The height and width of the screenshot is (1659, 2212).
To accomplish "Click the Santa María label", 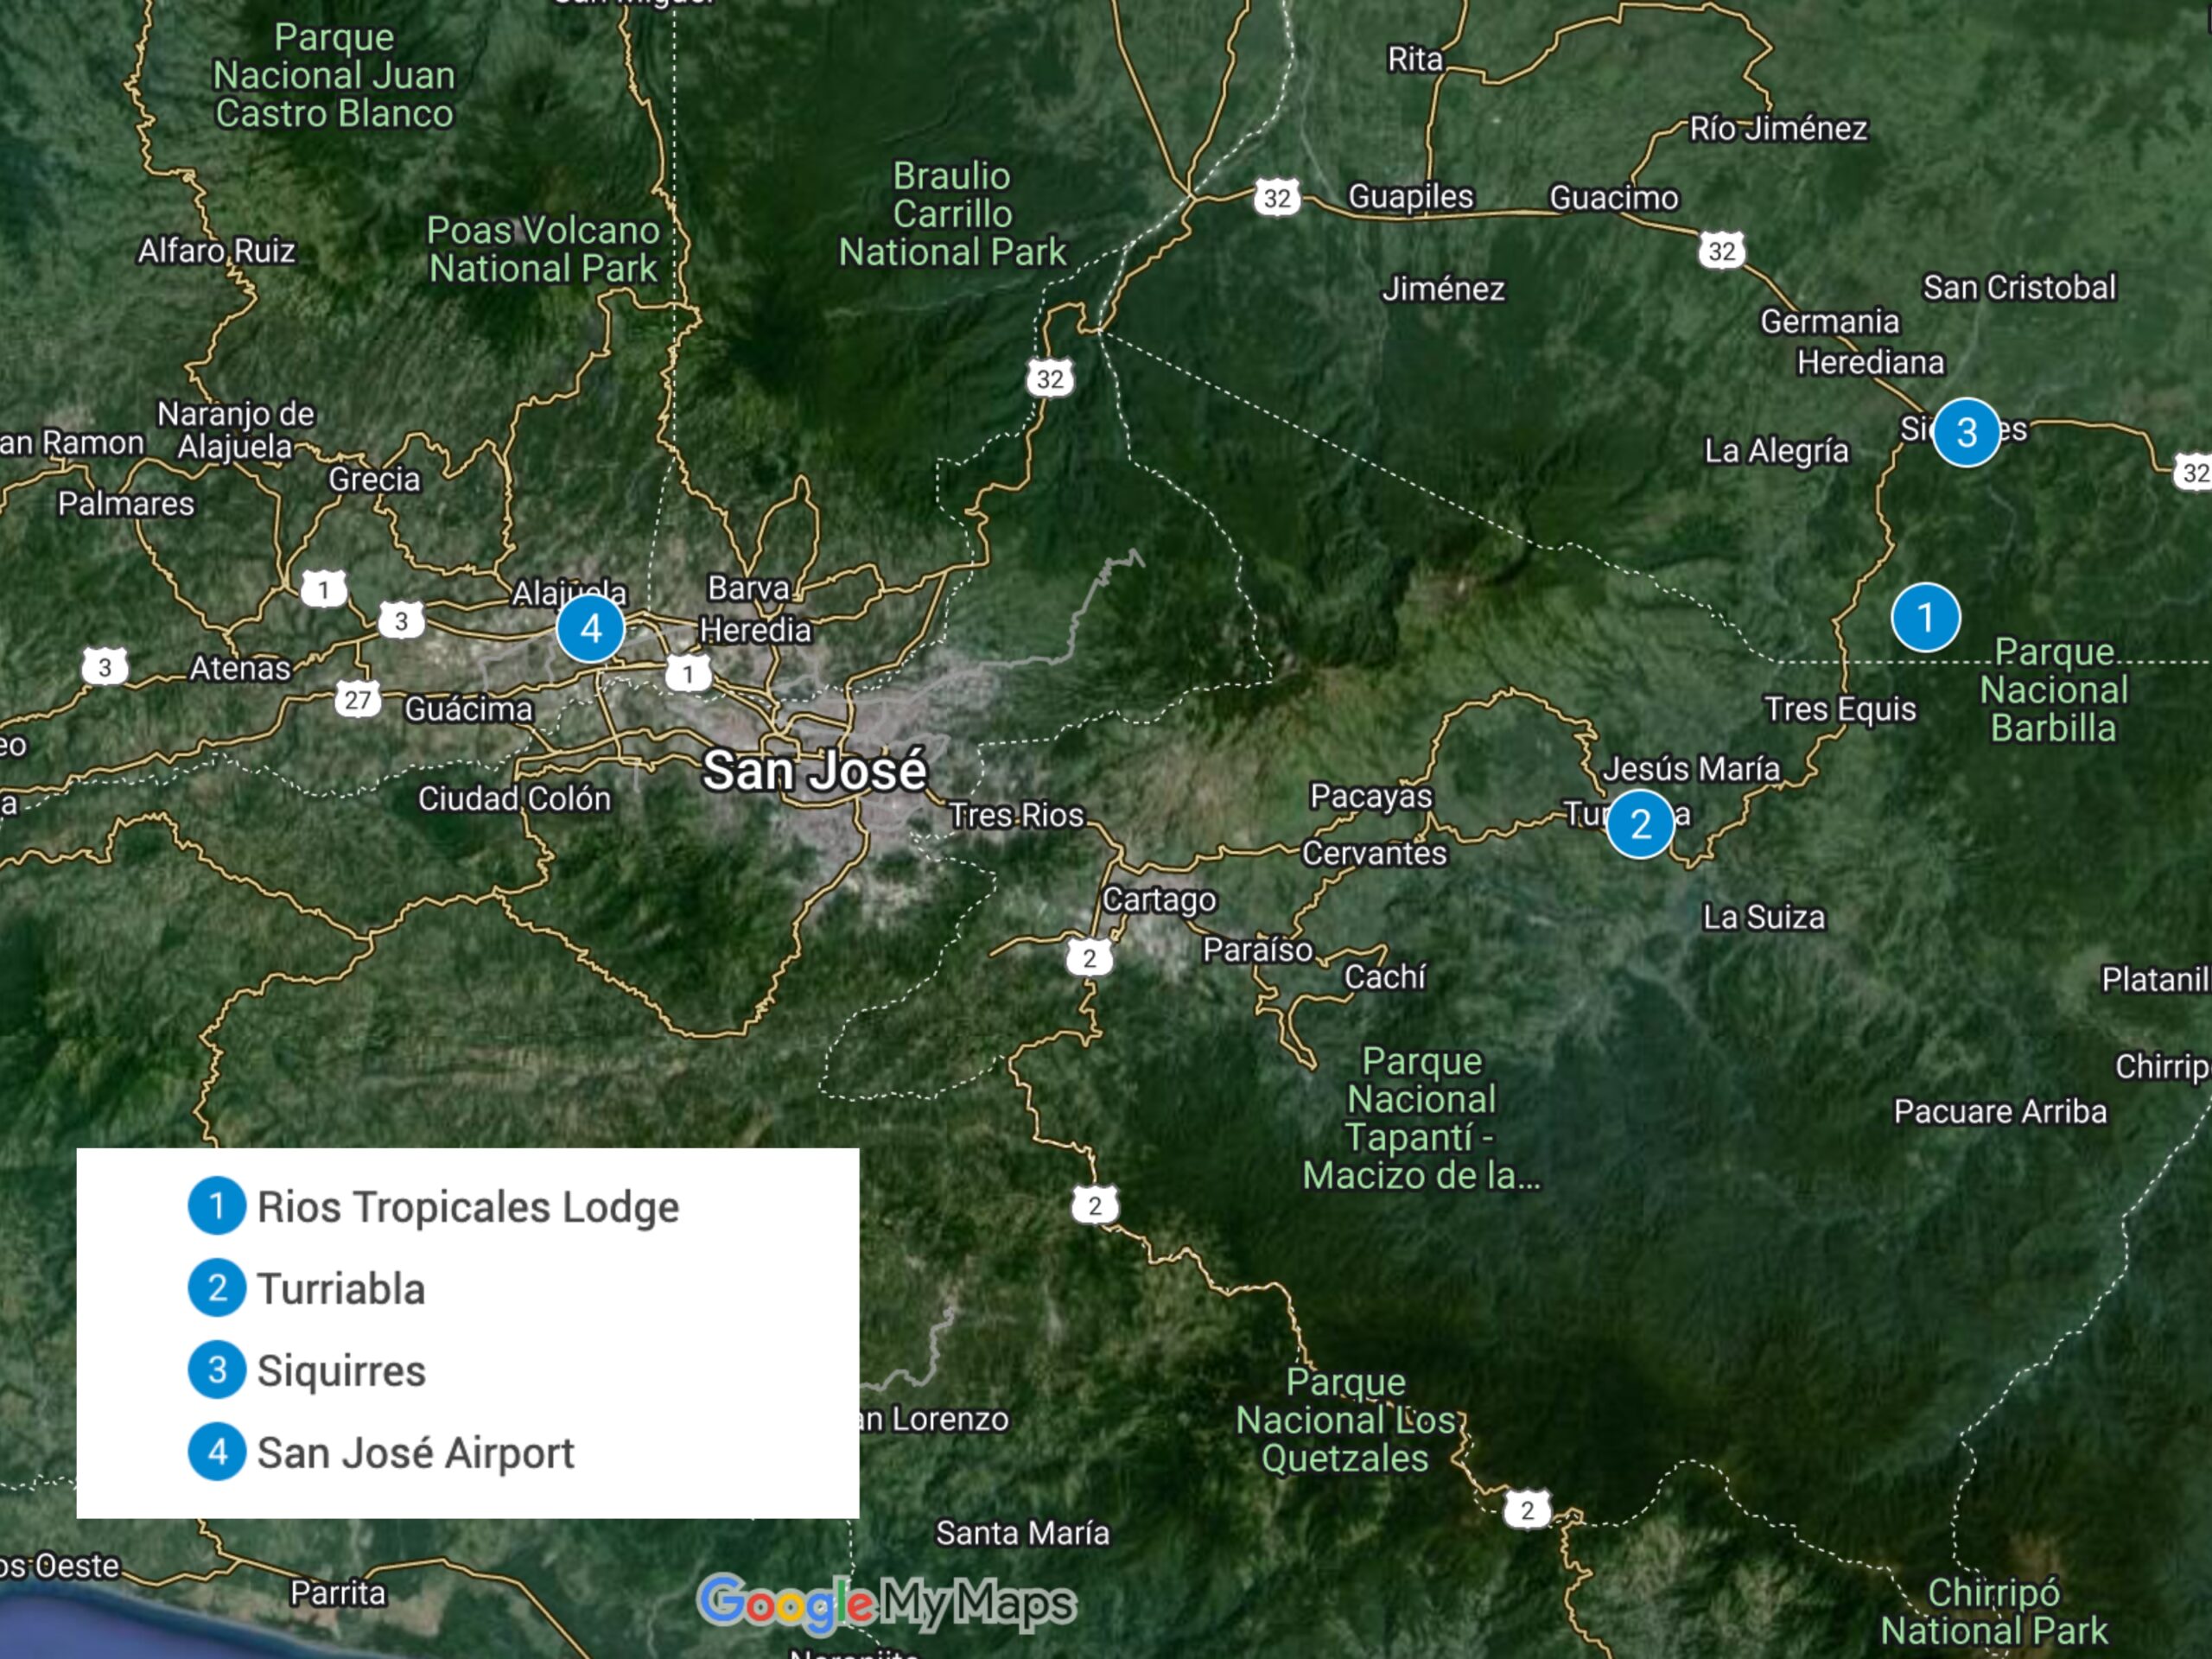I will click(1022, 1533).
